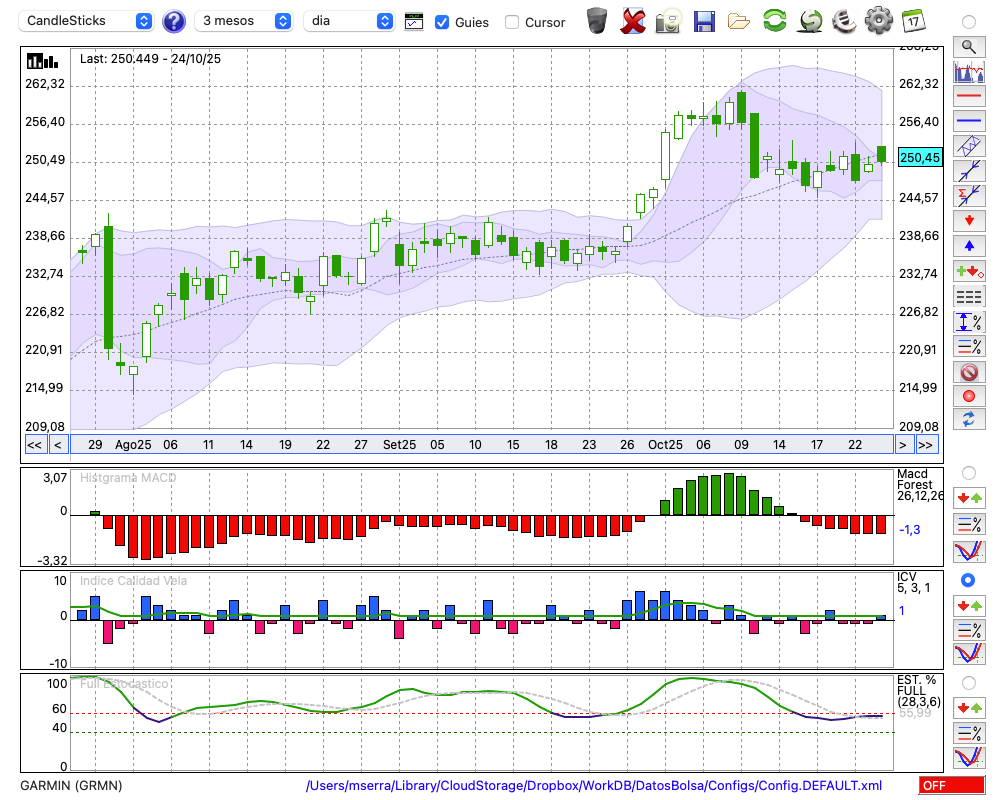Click the date axis scrollbar strip
This screenshot has width=1000, height=800.
(482, 445)
